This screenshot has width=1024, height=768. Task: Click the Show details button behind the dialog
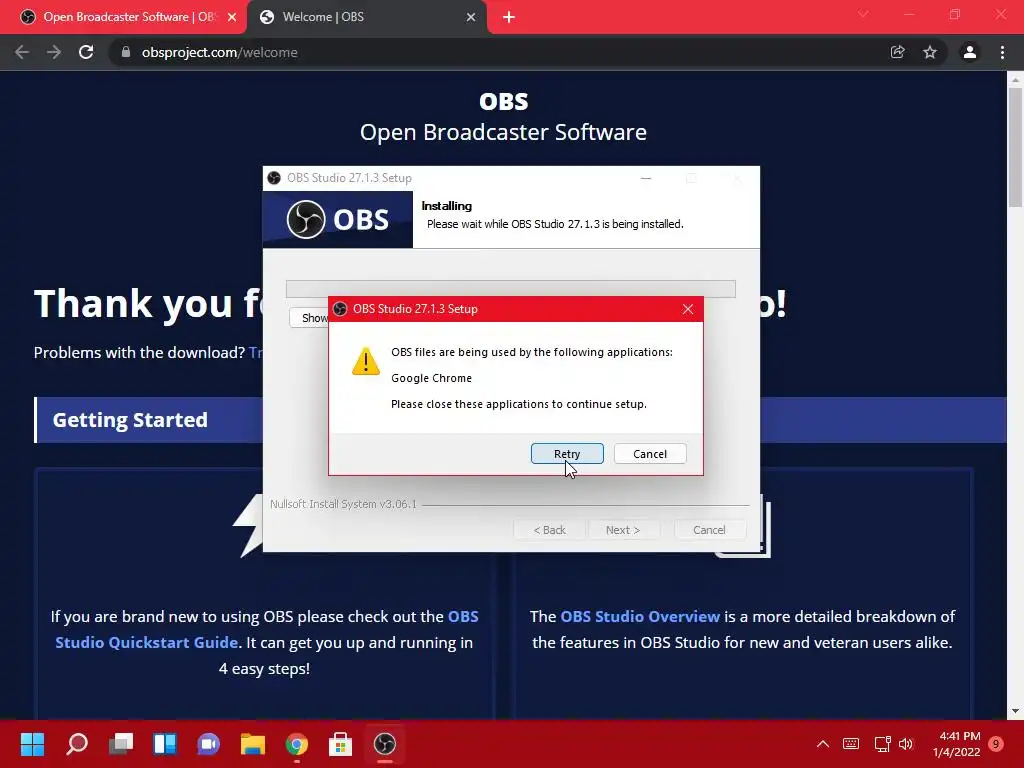pyautogui.click(x=309, y=317)
